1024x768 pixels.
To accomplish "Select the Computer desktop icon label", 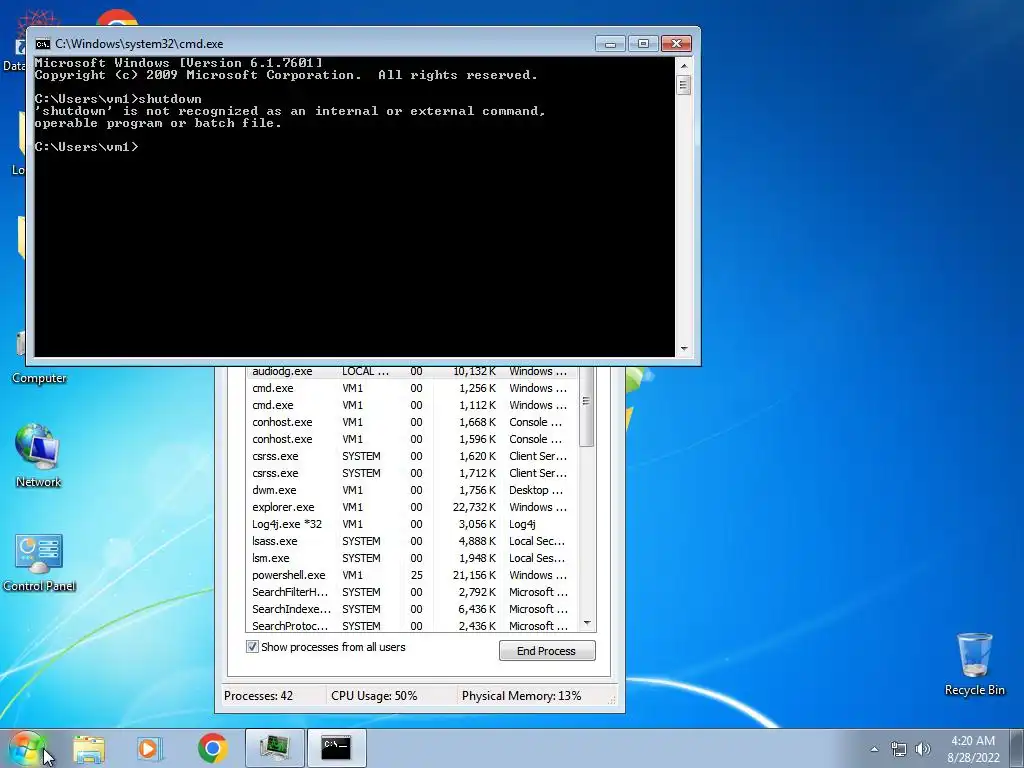I will [39, 378].
